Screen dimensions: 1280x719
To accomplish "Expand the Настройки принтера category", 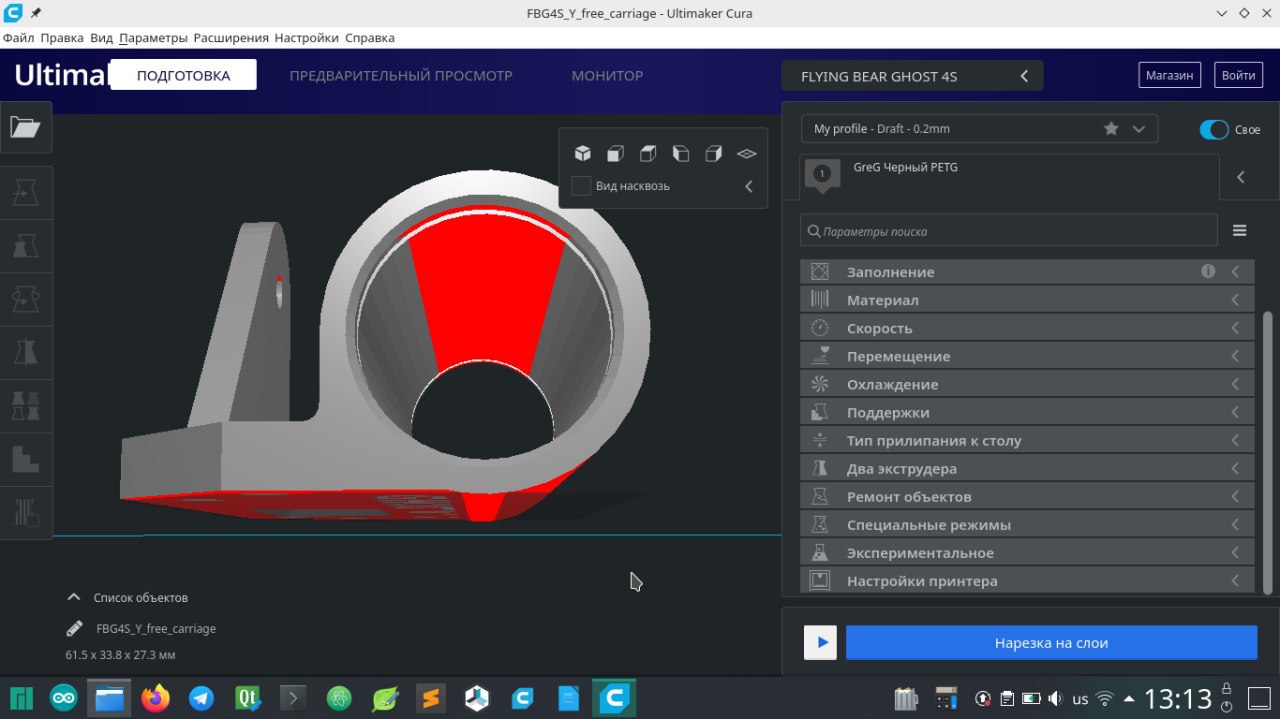I will click(x=1027, y=580).
